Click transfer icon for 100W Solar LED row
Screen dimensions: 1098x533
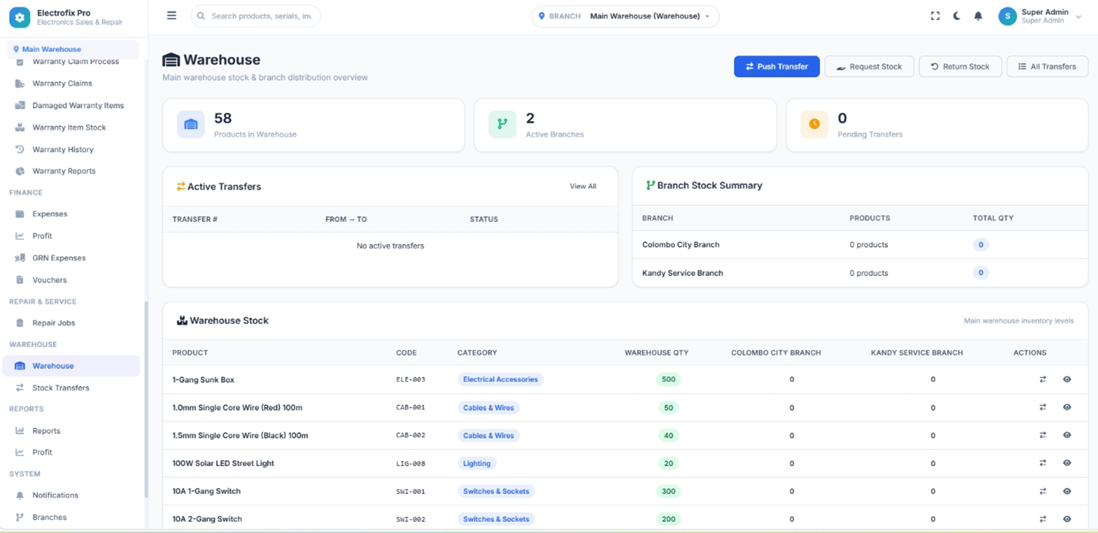(x=1043, y=463)
